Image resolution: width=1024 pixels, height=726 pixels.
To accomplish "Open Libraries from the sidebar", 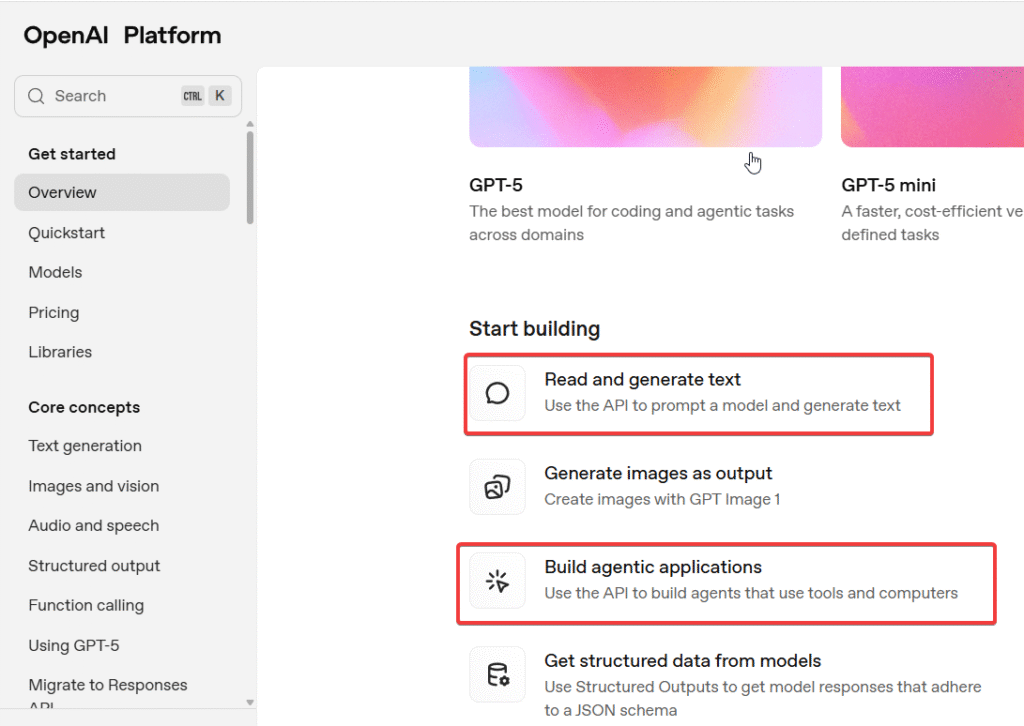I will [x=60, y=352].
